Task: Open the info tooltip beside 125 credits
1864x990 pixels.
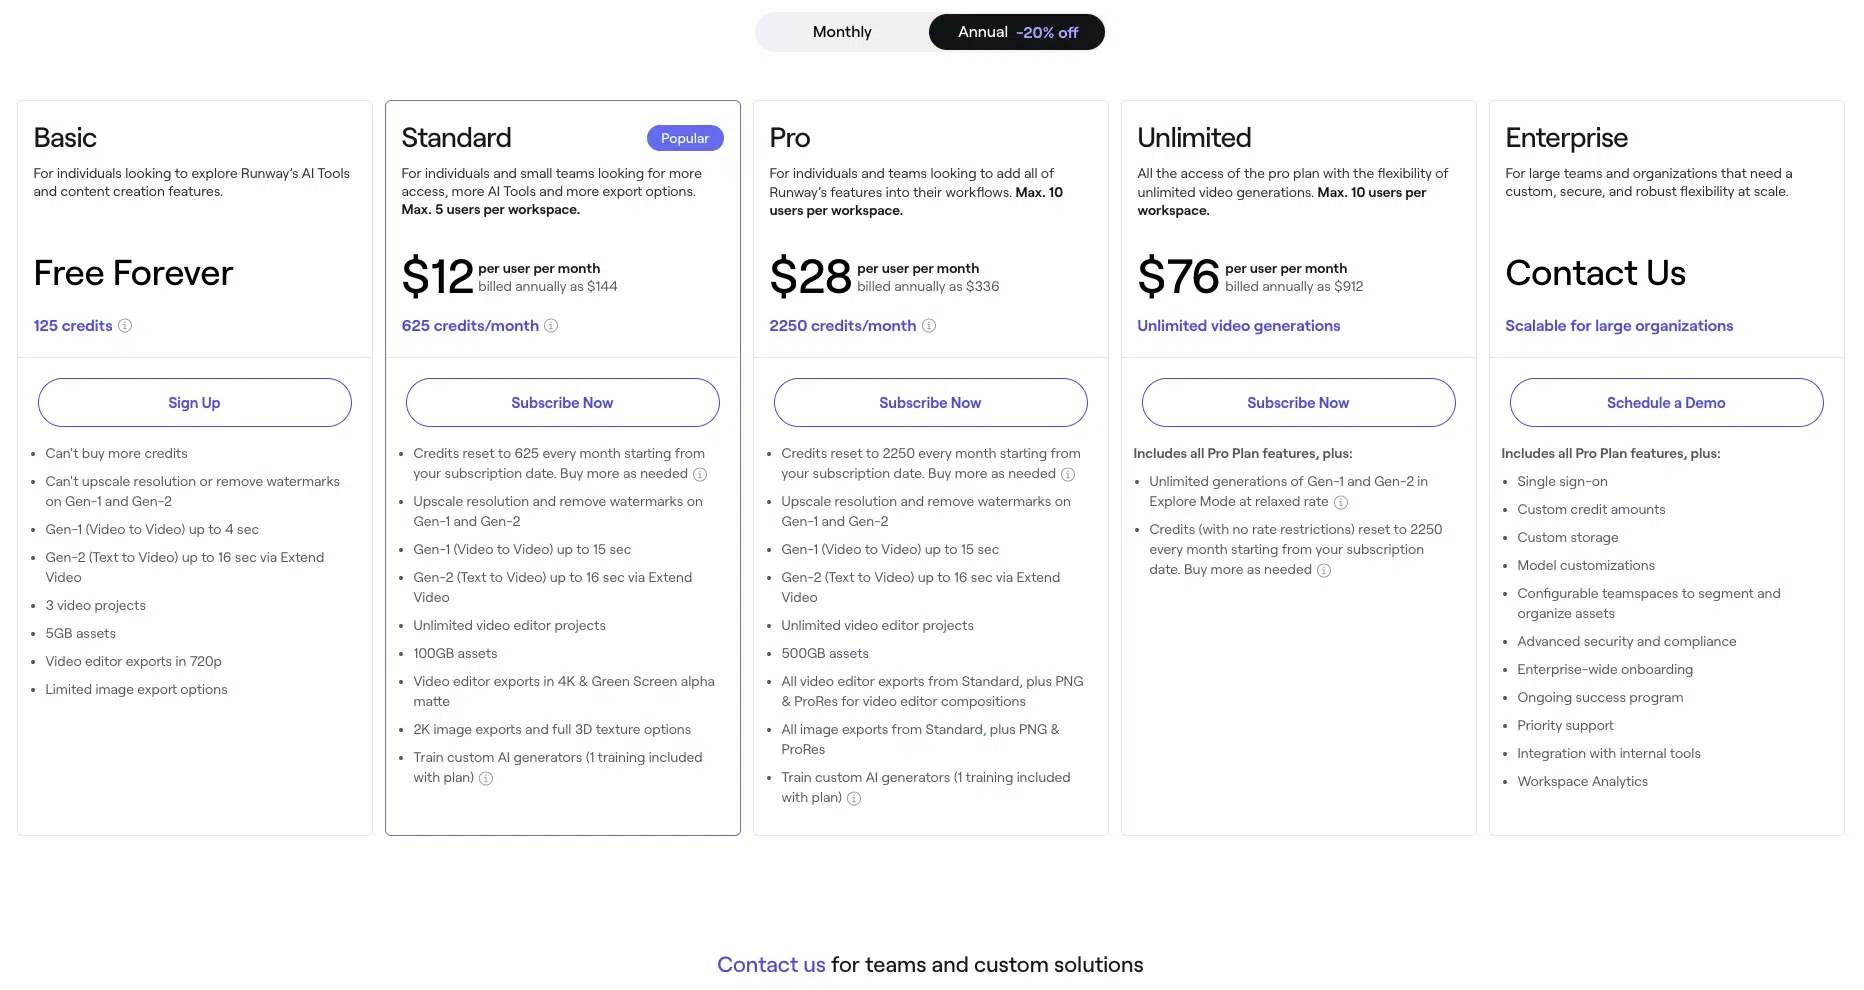Action: coord(127,325)
